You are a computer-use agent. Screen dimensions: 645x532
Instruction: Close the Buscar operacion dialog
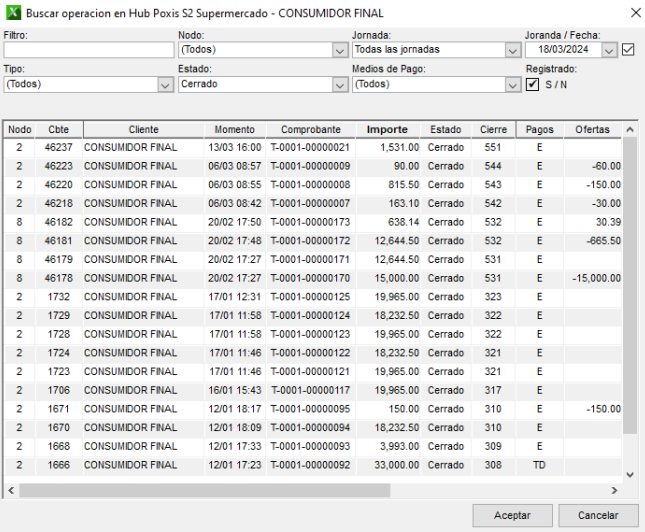(x=630, y=13)
